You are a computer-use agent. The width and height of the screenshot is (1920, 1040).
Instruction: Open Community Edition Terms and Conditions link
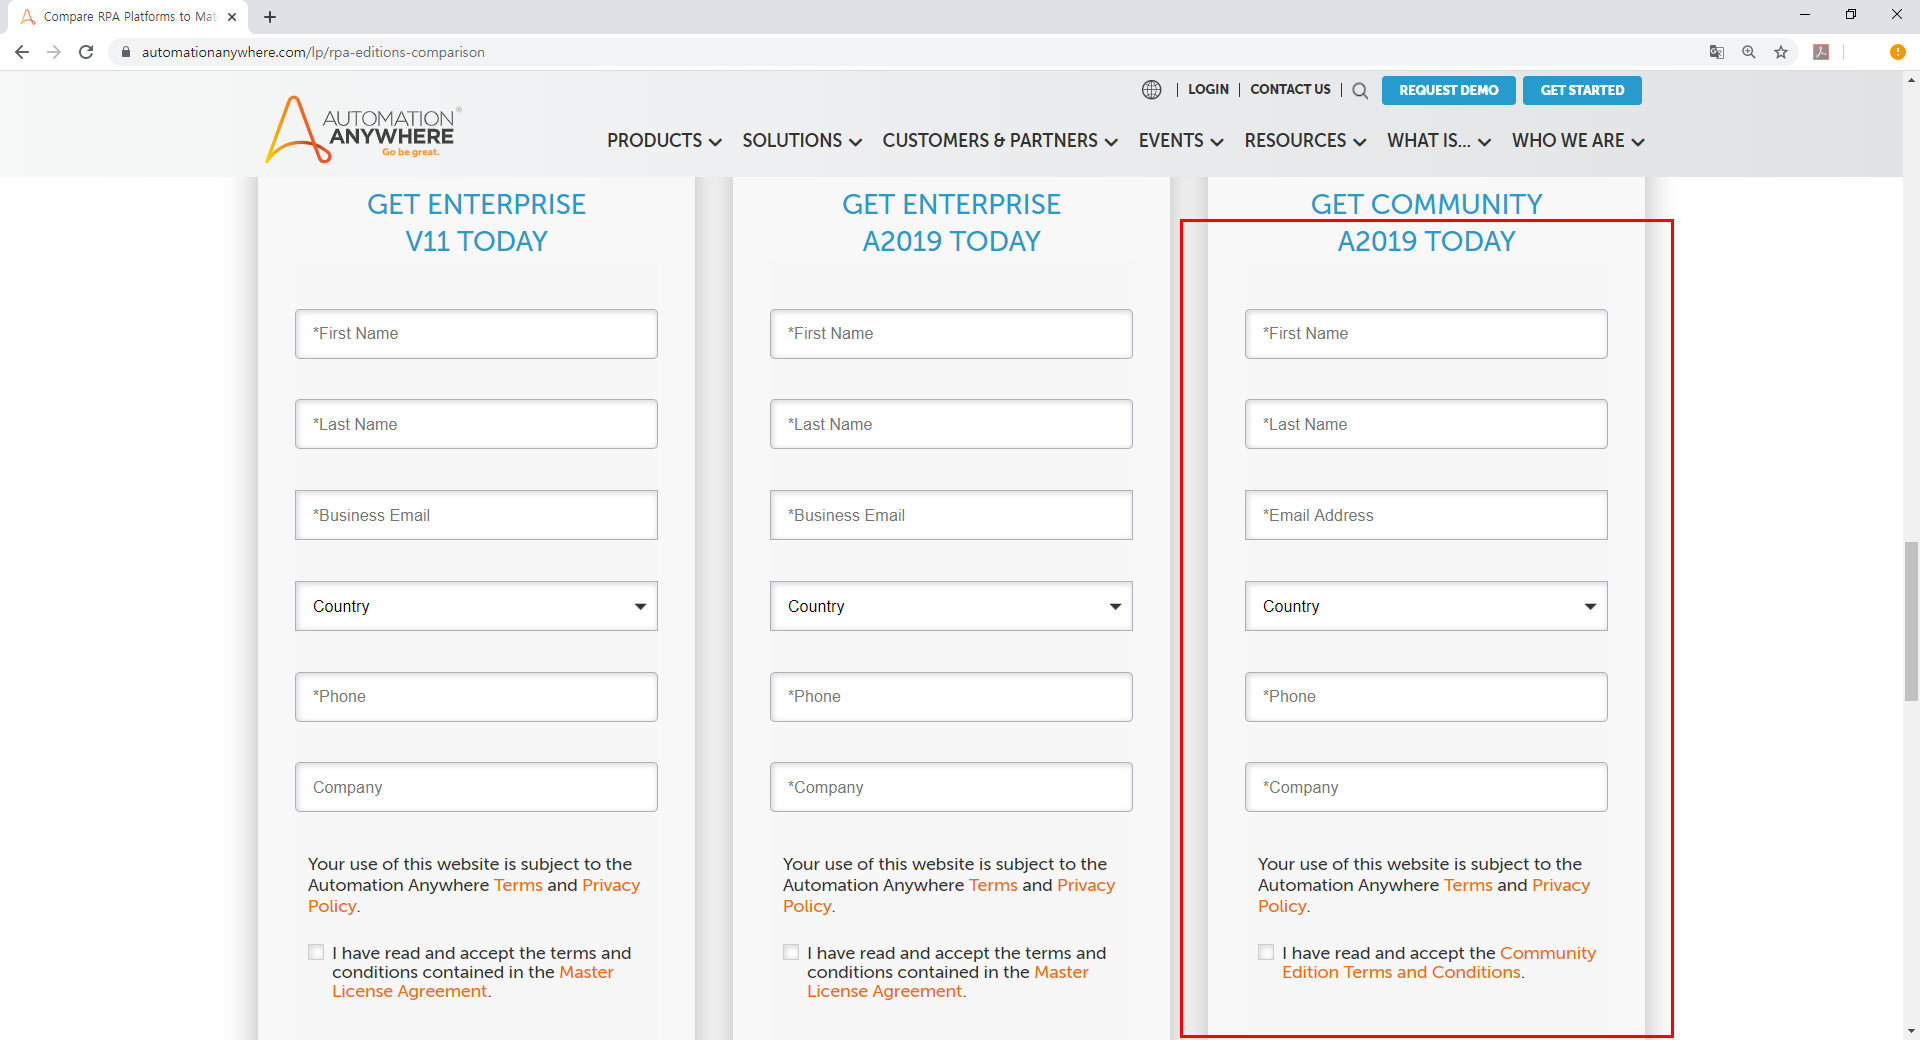tap(1439, 963)
